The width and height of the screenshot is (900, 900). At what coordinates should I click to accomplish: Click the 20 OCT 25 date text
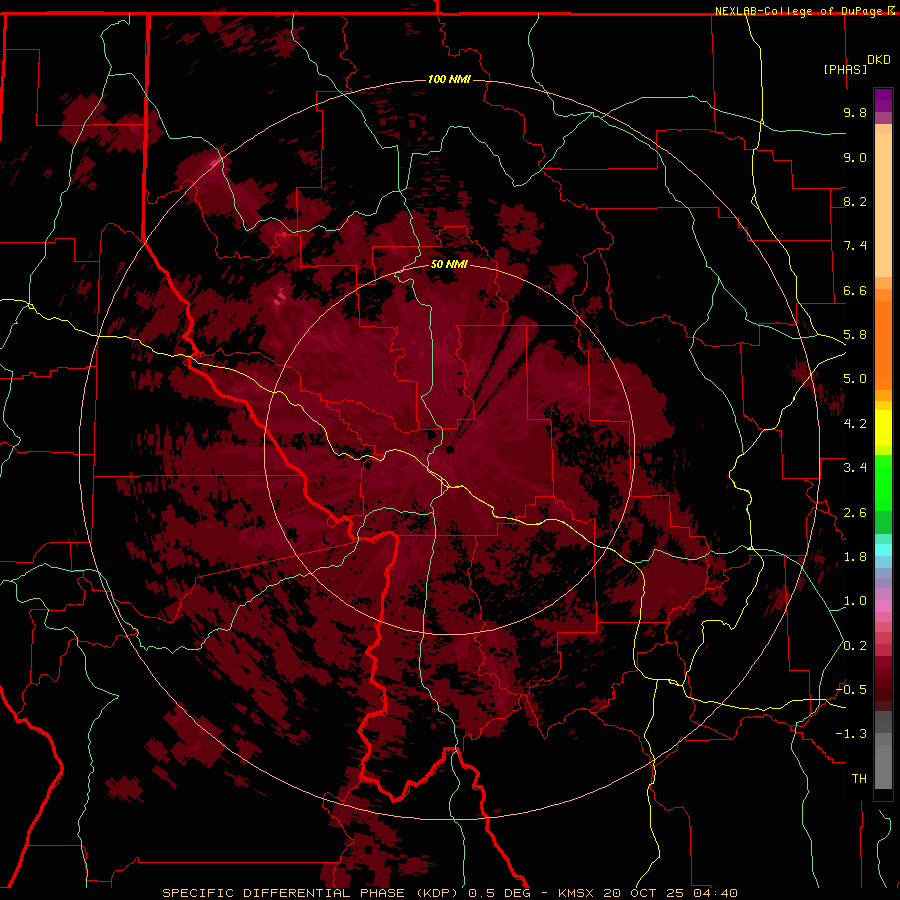tap(643, 893)
